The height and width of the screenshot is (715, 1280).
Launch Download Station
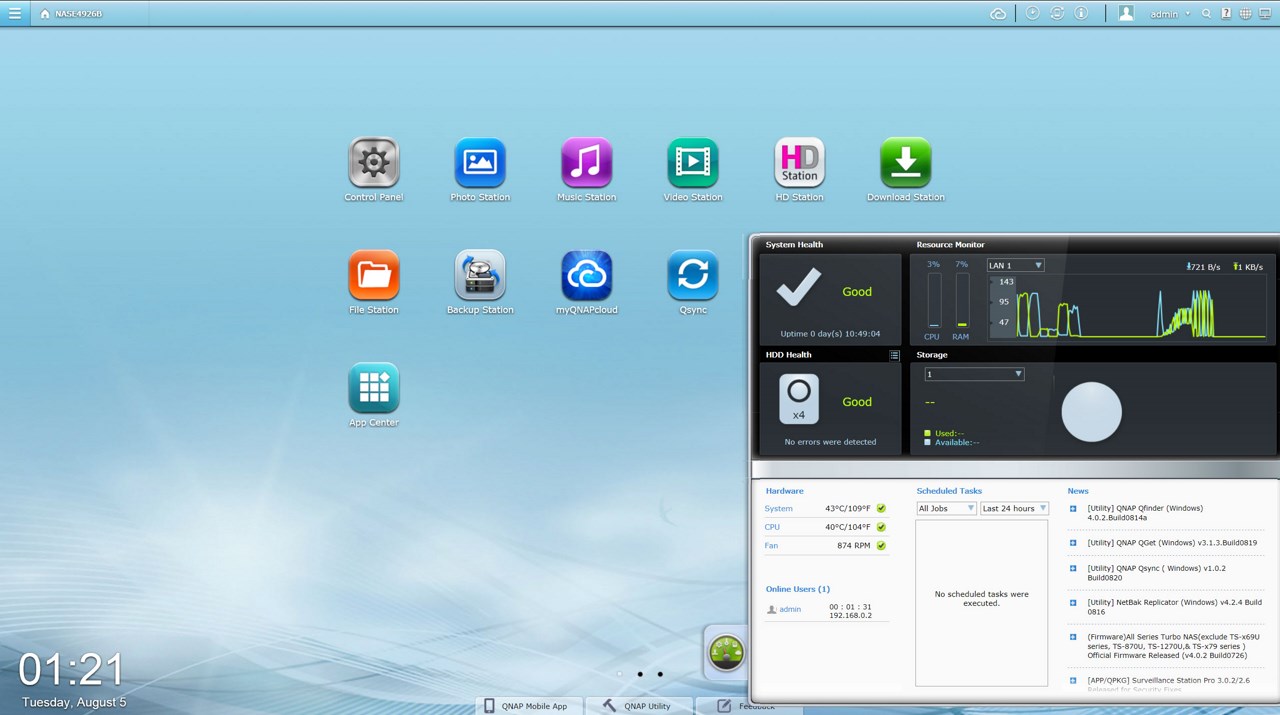[906, 163]
